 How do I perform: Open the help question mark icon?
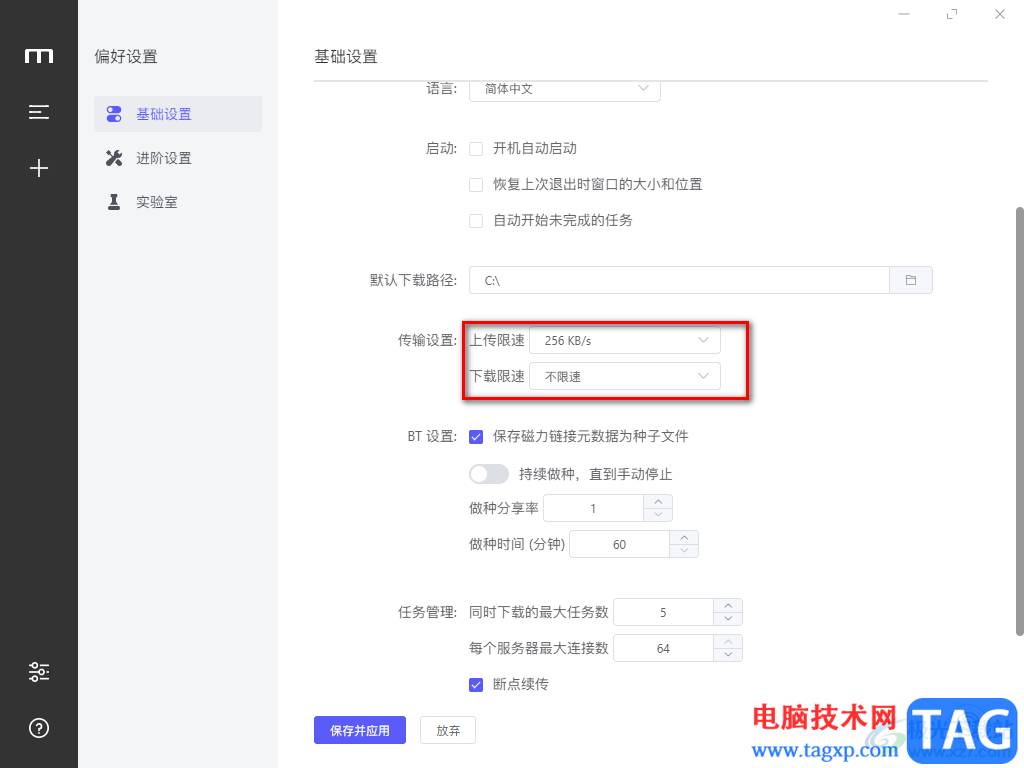[x=39, y=728]
